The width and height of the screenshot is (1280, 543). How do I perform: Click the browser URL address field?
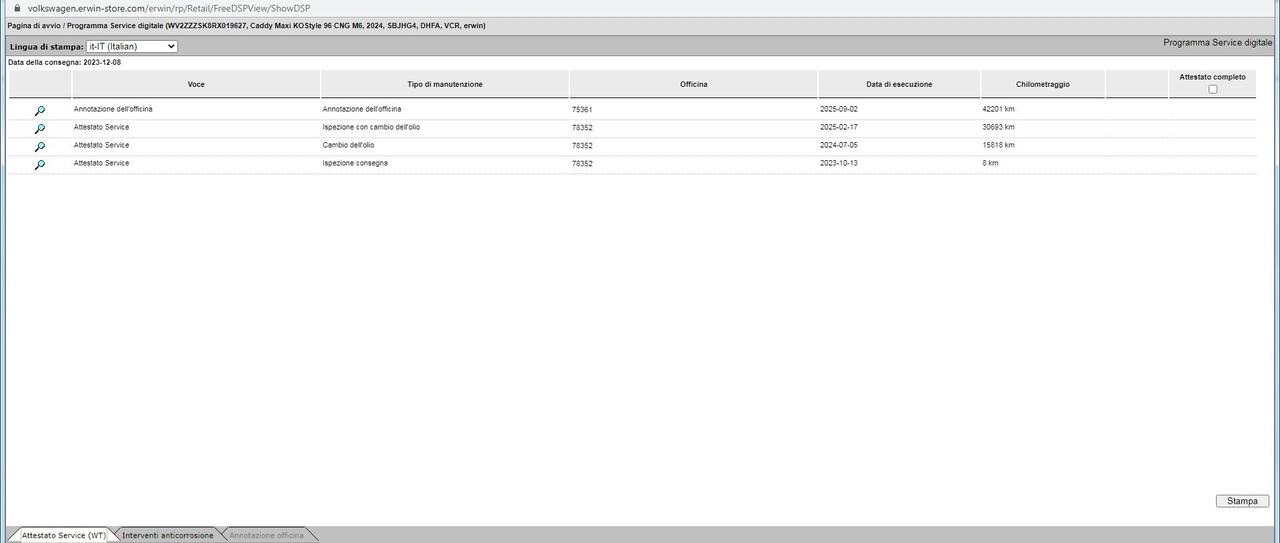[x=168, y=8]
